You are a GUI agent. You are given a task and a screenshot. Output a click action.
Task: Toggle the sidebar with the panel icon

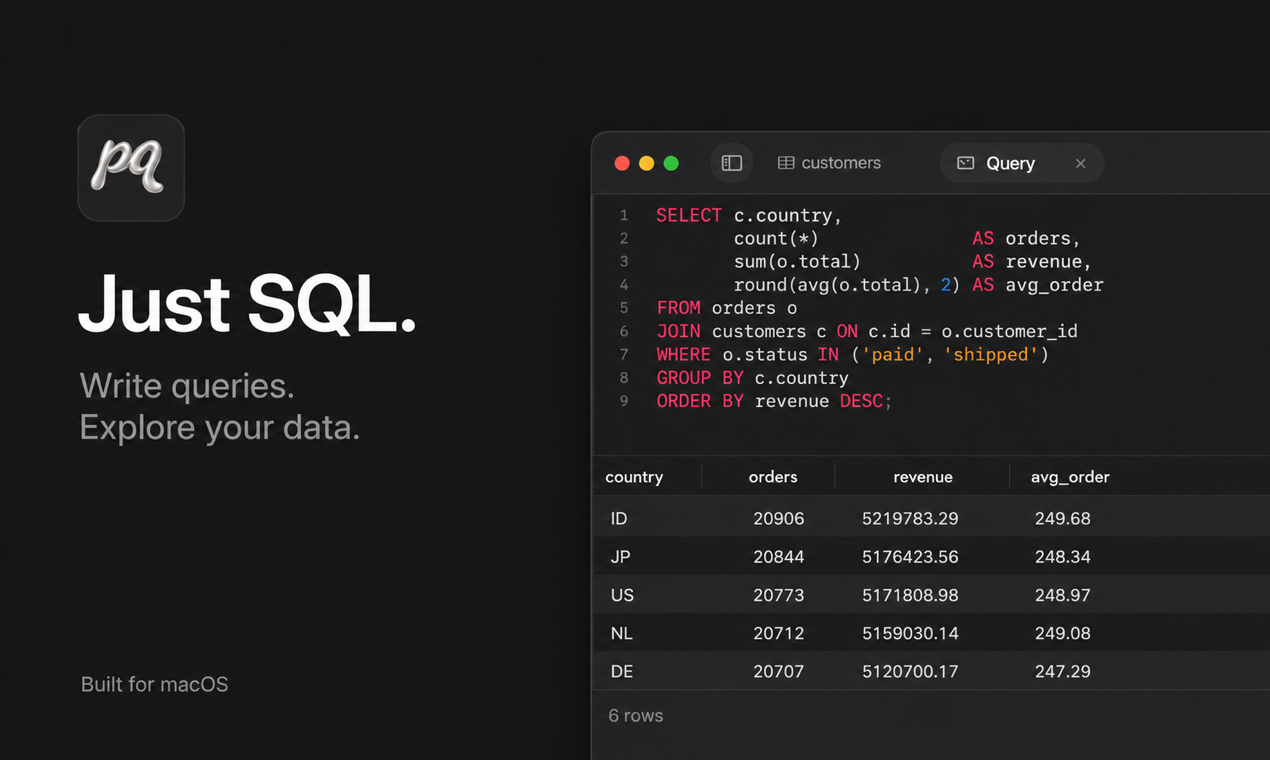click(732, 163)
